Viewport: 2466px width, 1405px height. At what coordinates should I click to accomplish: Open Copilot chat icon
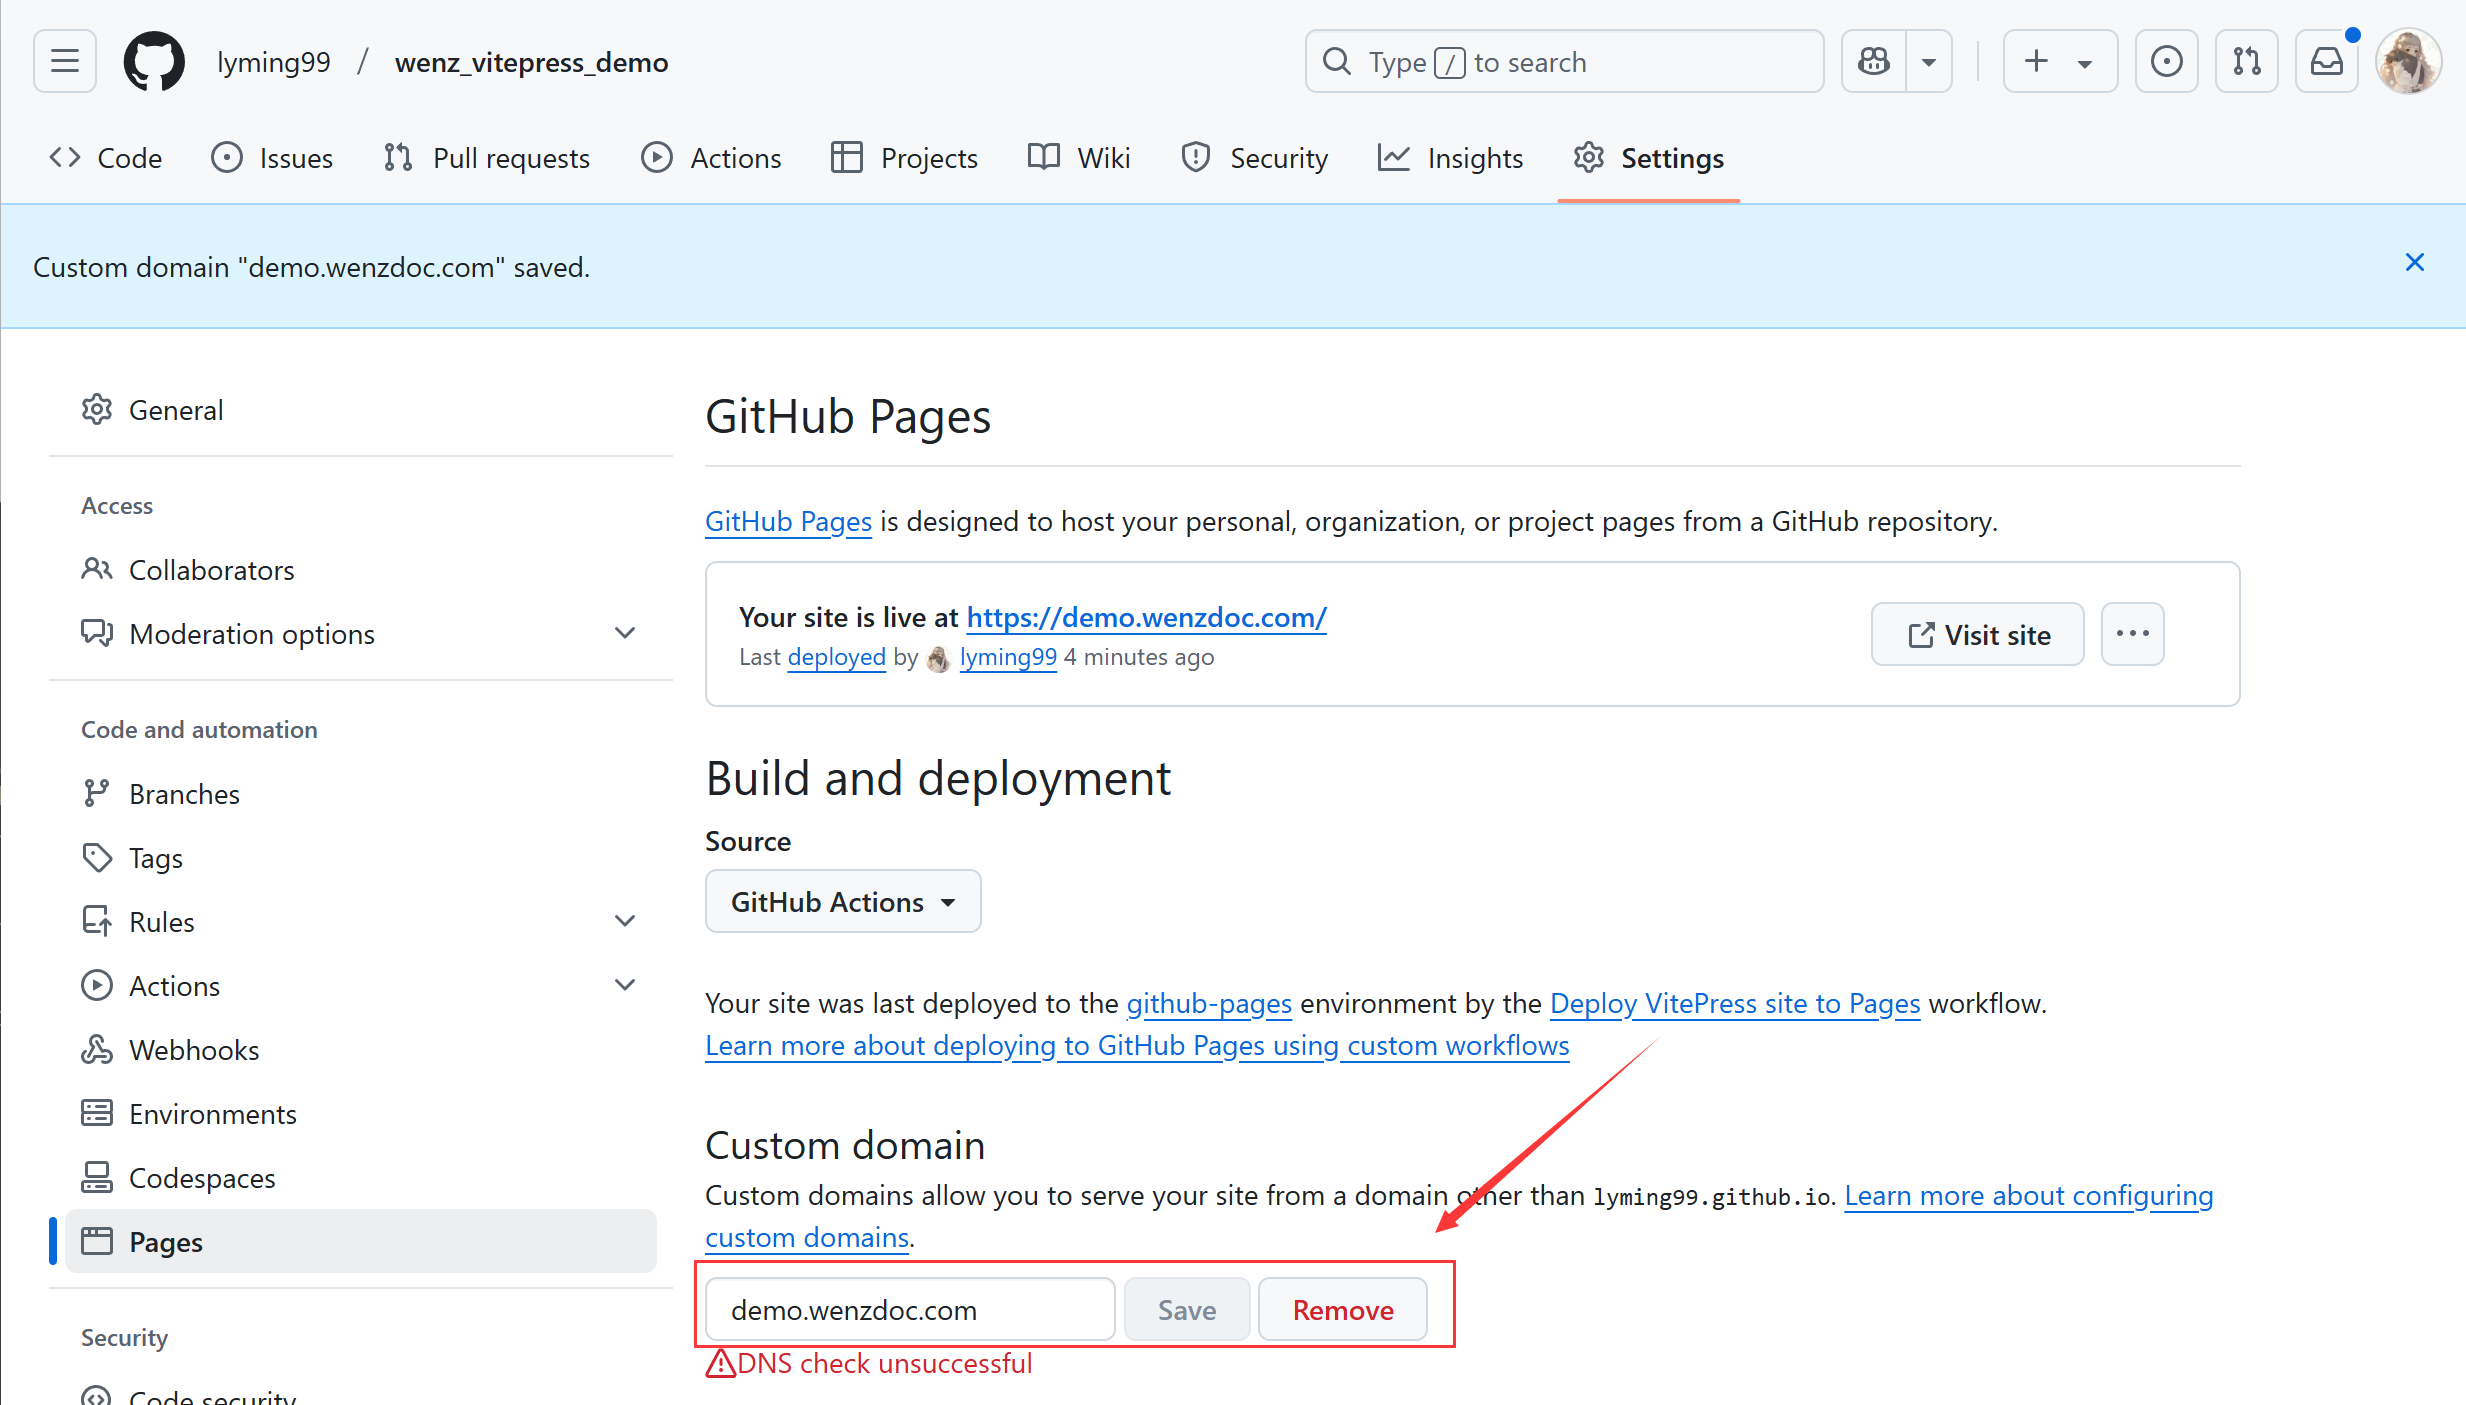point(1874,62)
